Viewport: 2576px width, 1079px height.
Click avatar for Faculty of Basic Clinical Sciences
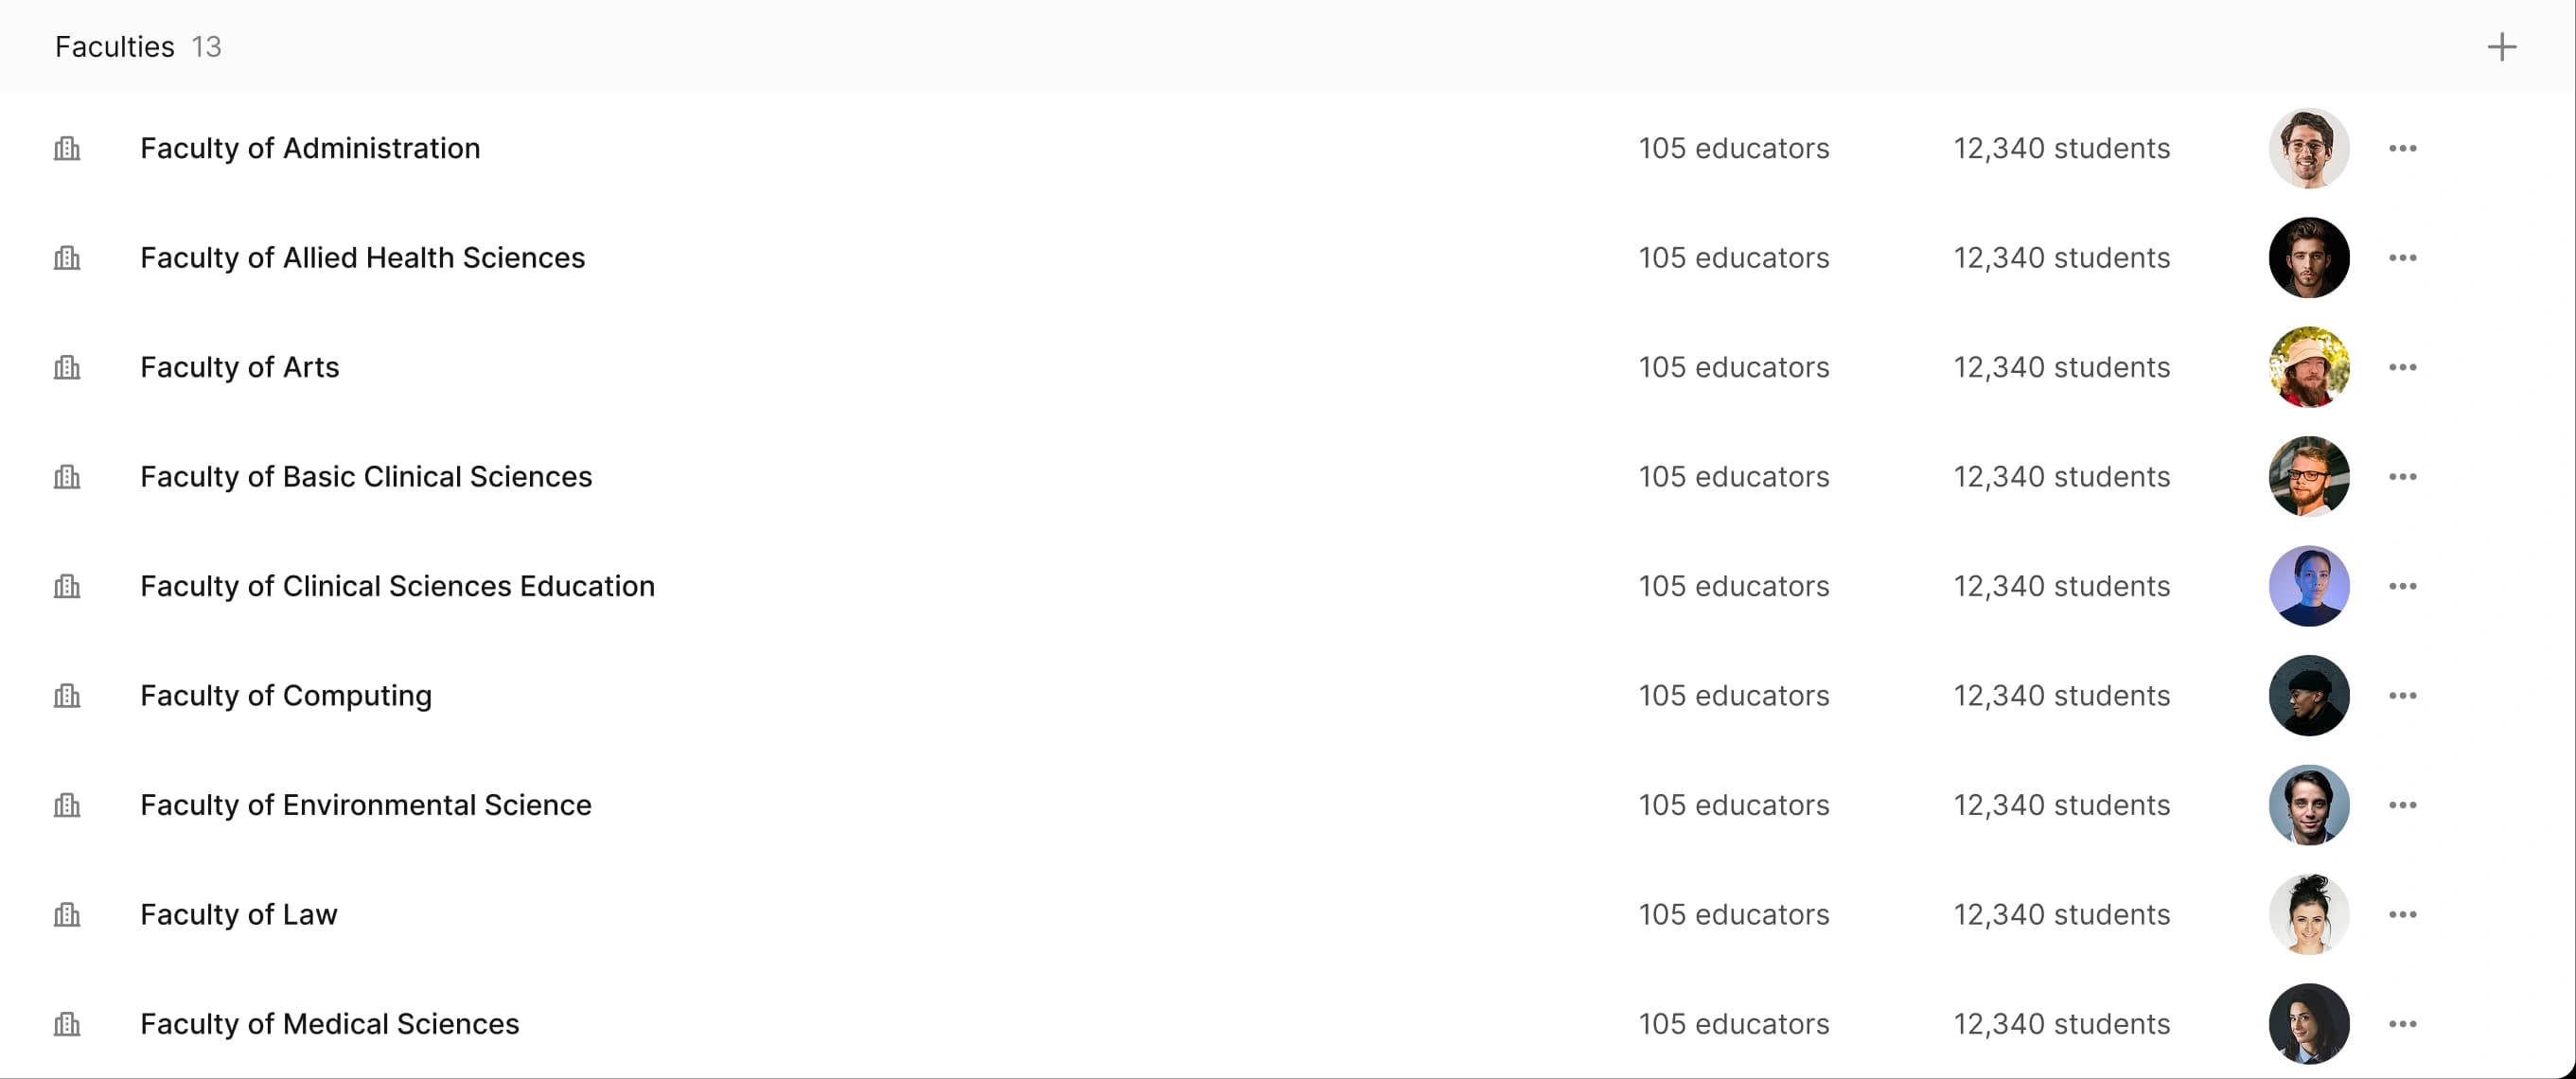(x=2308, y=477)
